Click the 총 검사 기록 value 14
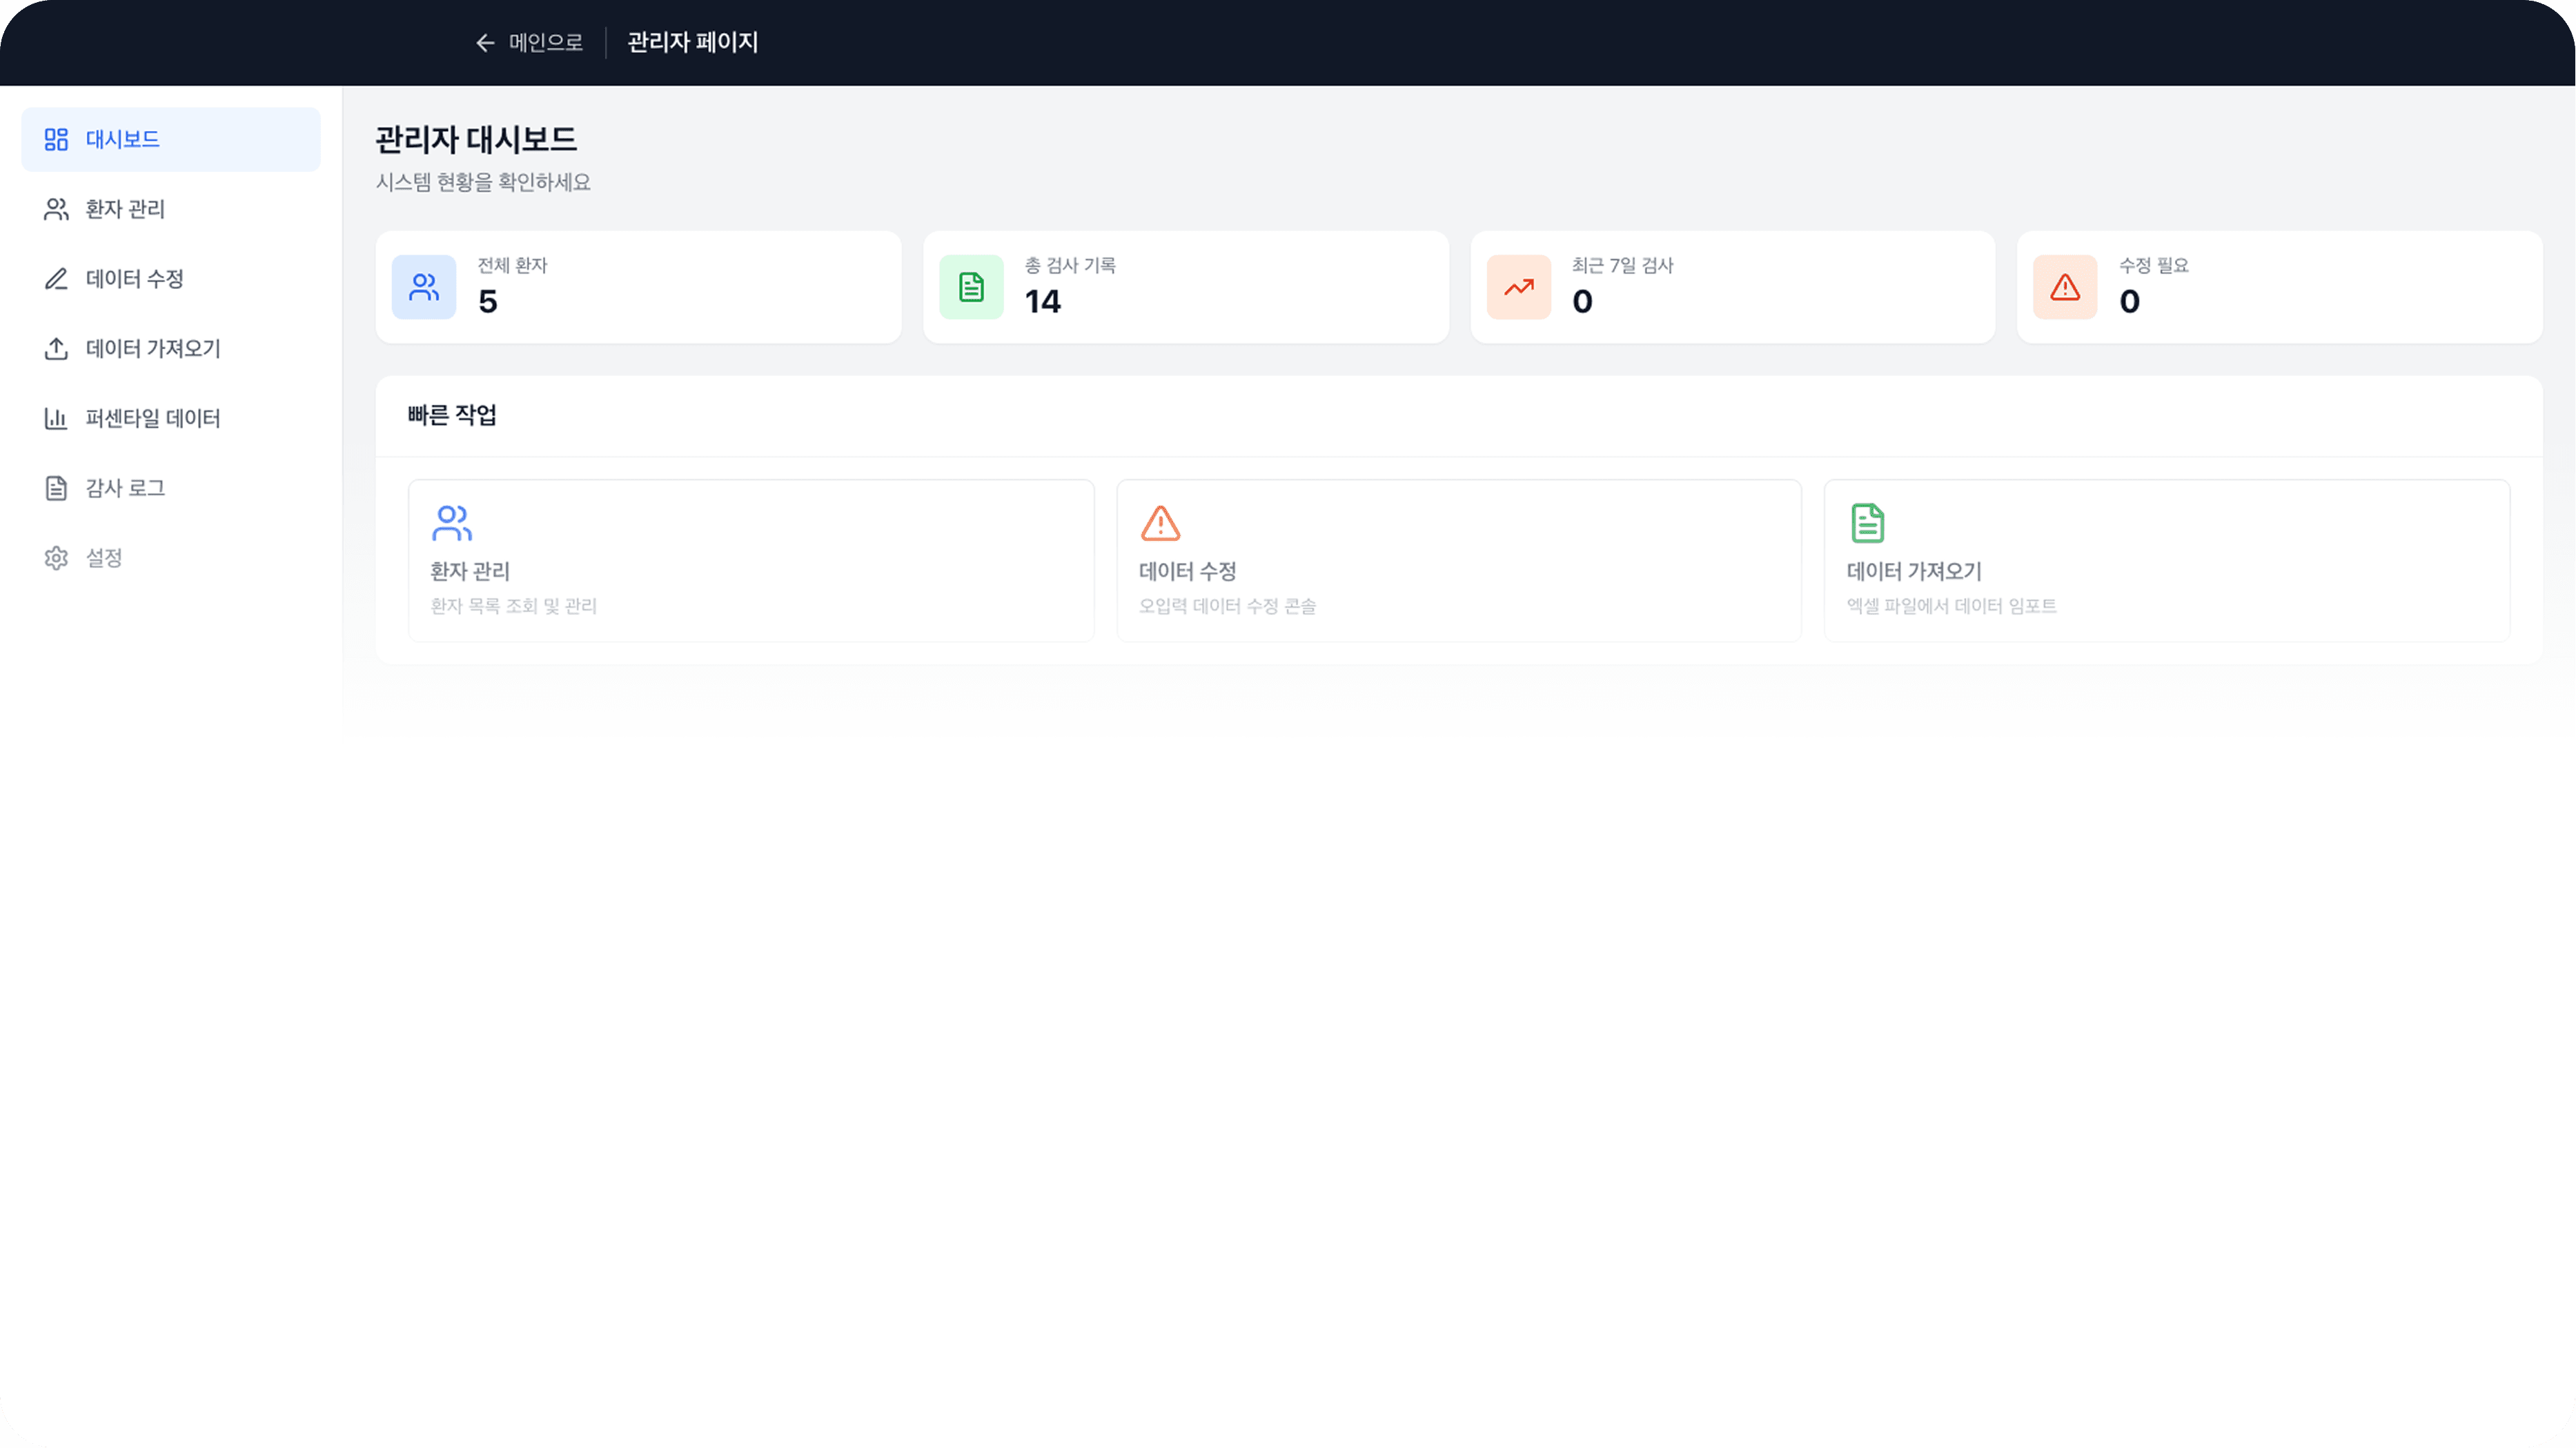 coord(1042,302)
